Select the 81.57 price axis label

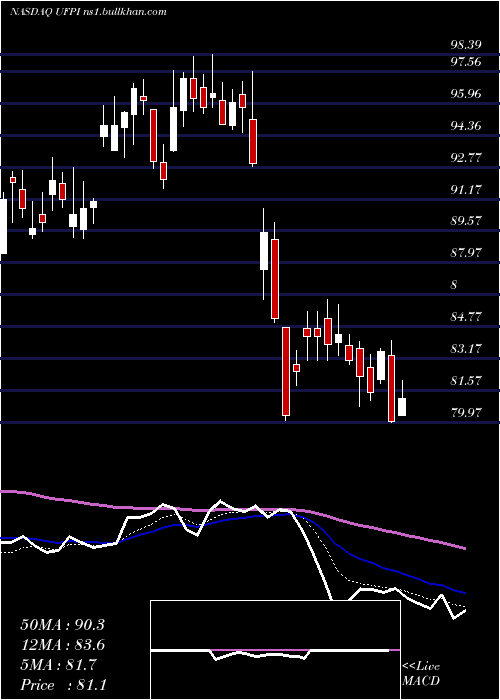[466, 381]
